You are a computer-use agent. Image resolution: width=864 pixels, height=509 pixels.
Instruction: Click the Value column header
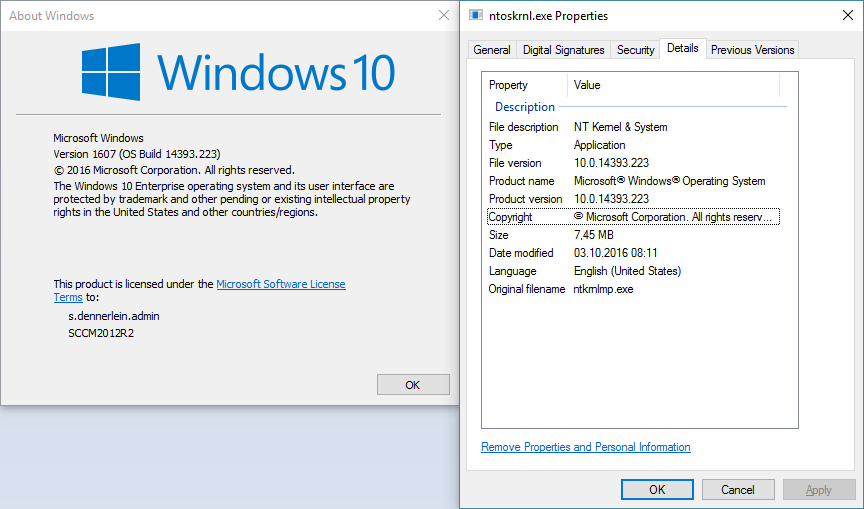pos(674,85)
